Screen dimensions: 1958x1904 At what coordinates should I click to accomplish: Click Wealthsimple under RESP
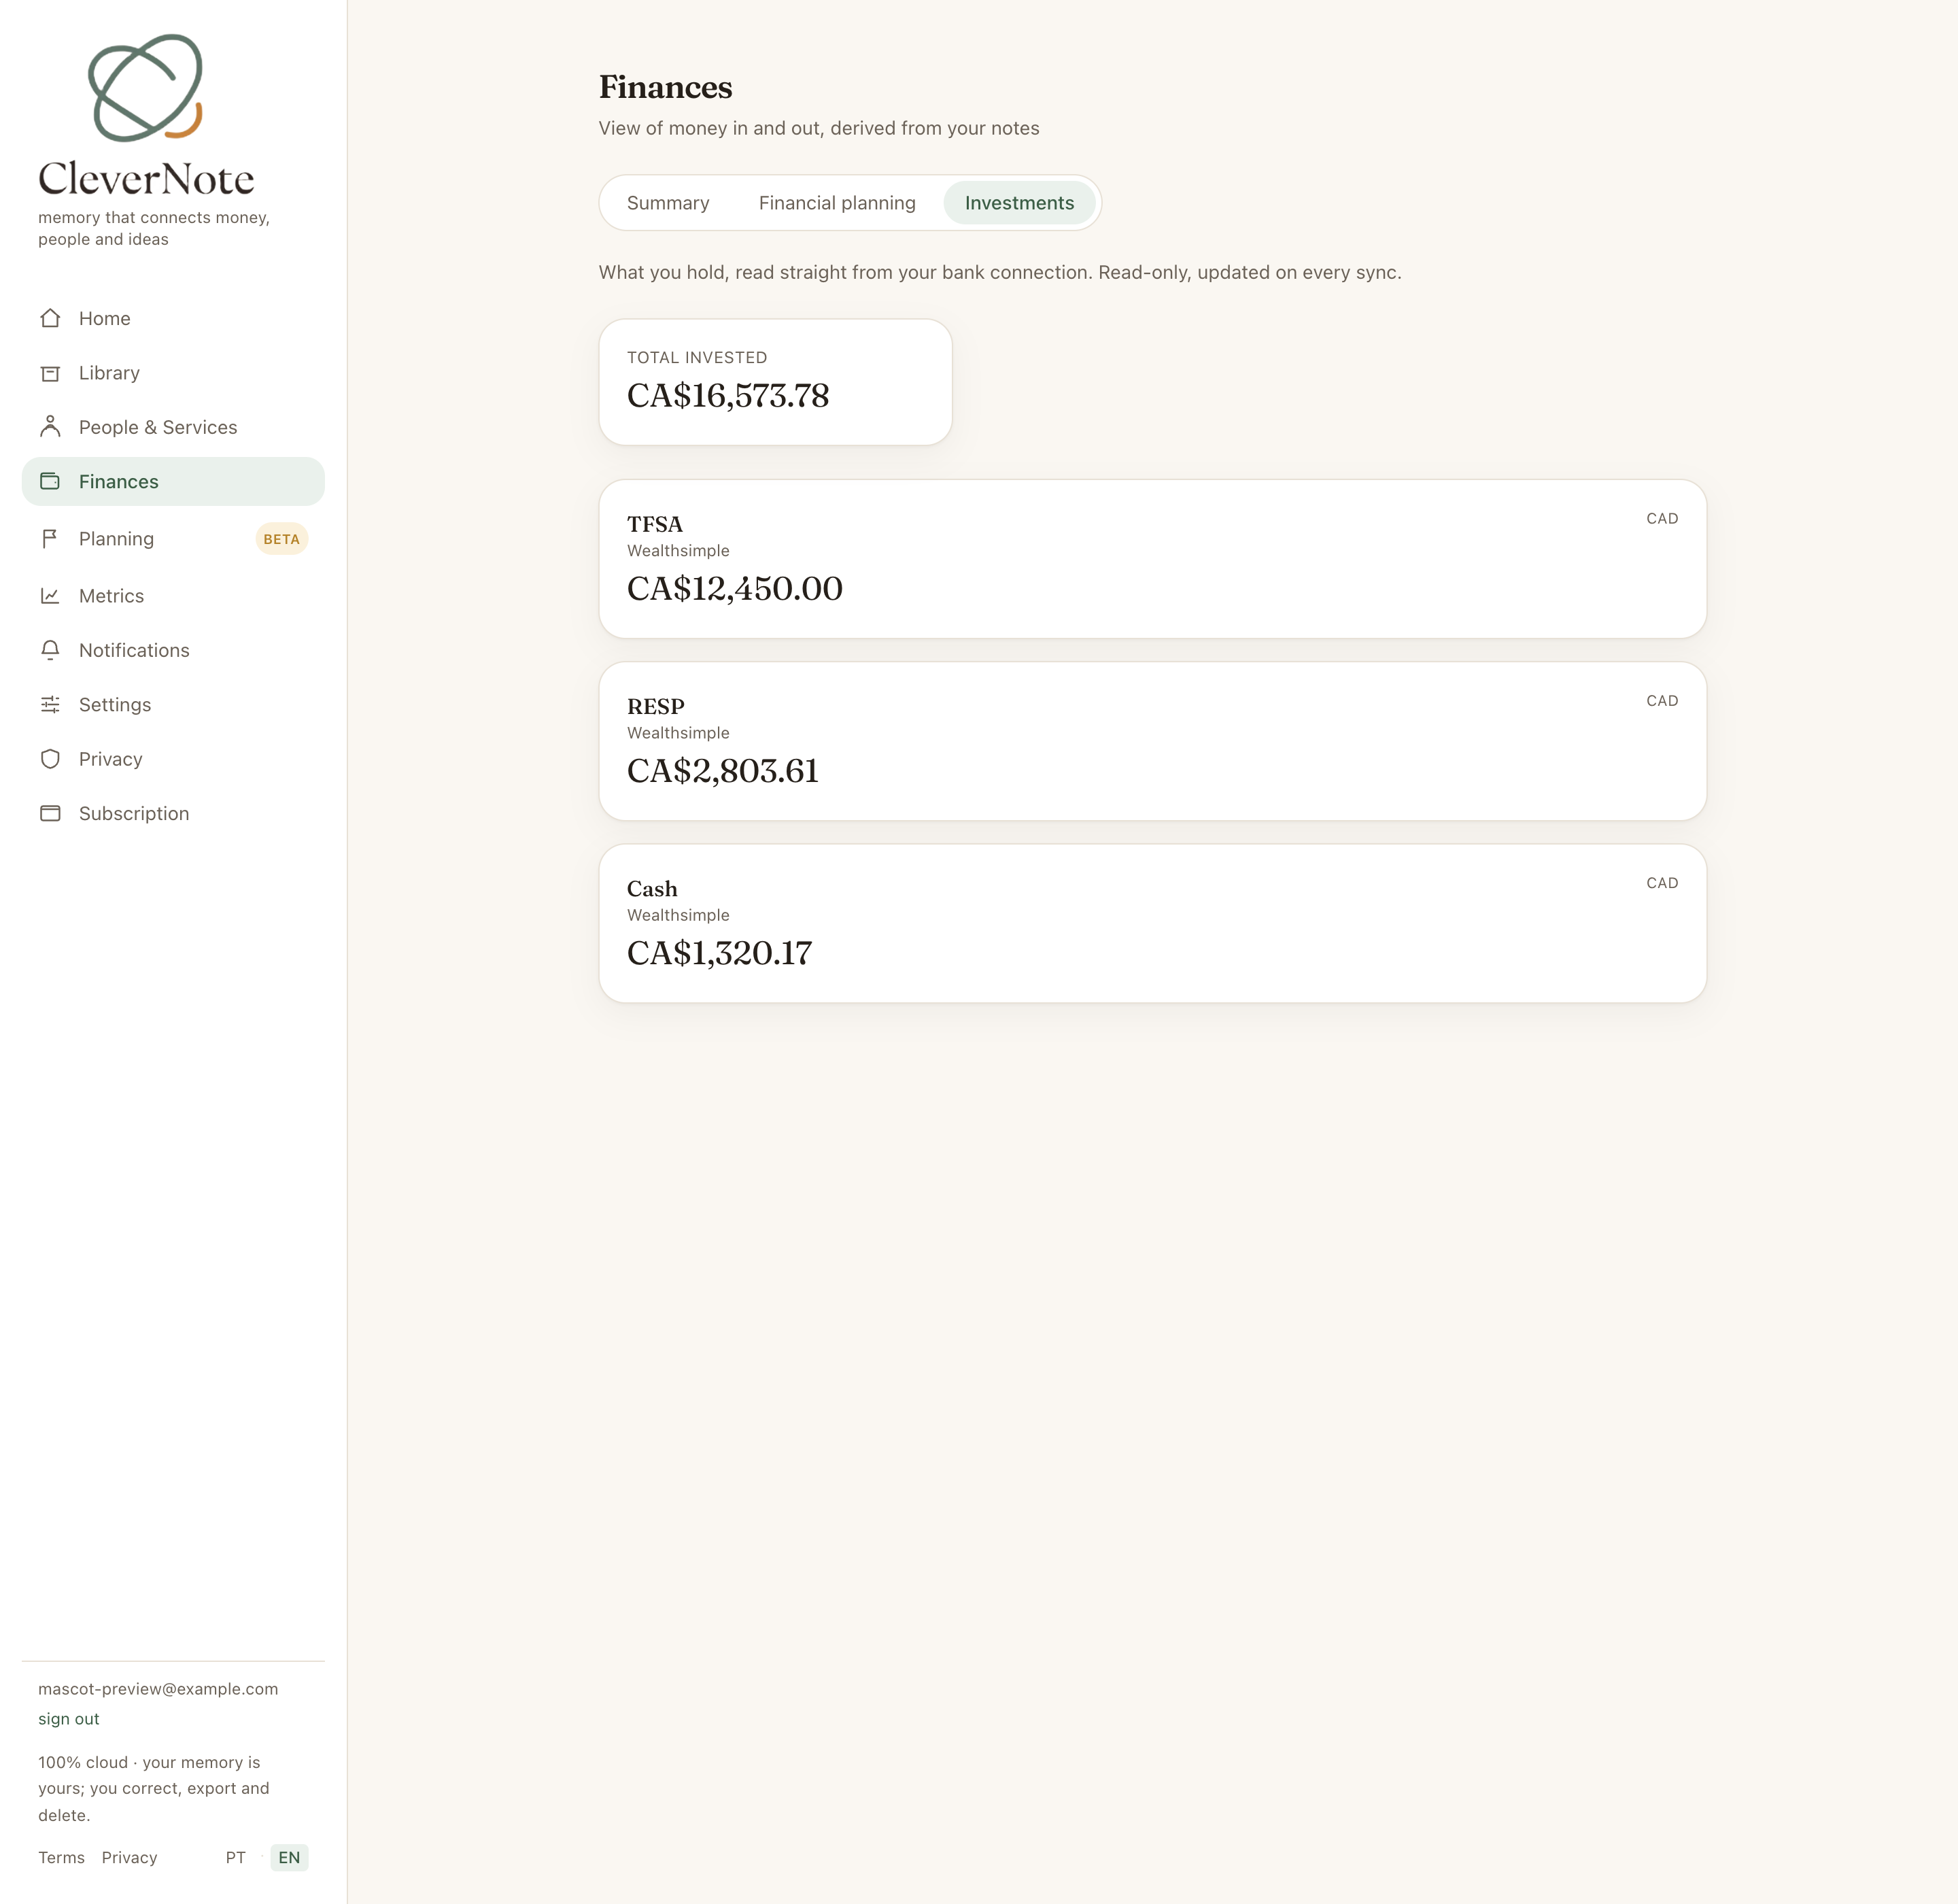click(x=678, y=733)
